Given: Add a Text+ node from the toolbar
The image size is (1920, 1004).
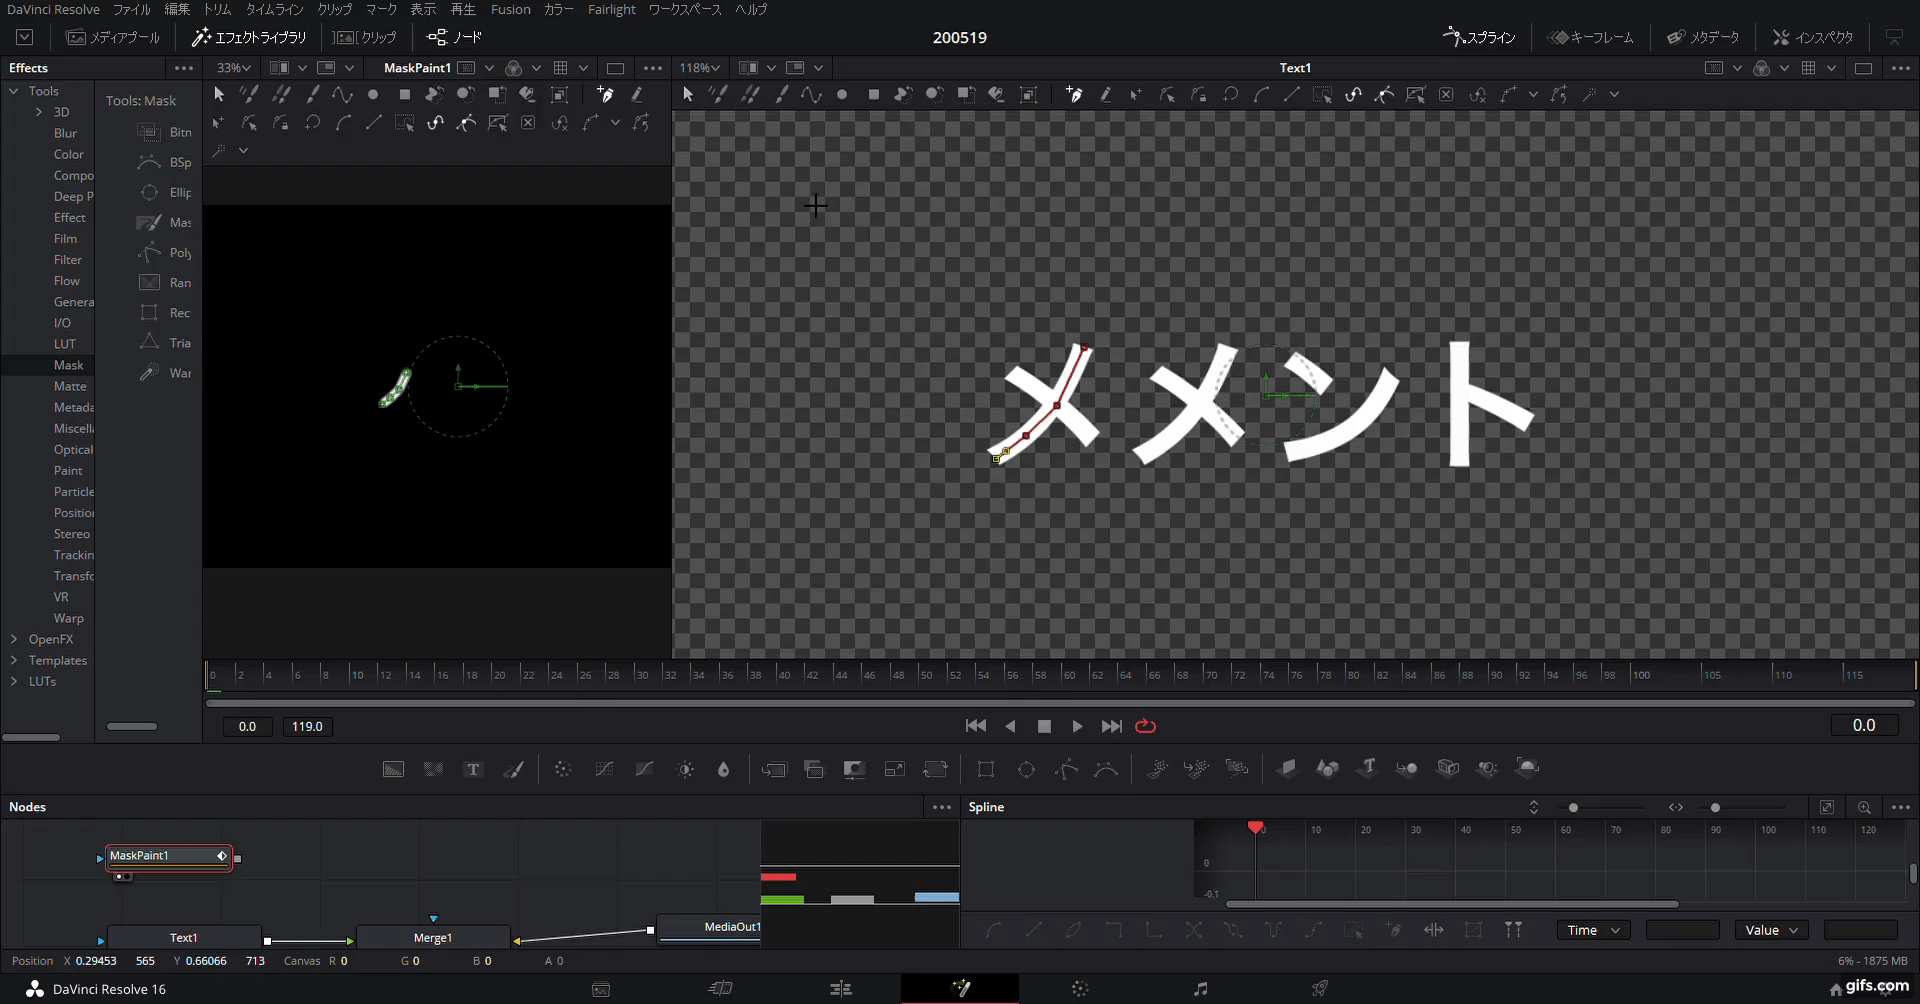Looking at the screenshot, I should pyautogui.click(x=473, y=768).
